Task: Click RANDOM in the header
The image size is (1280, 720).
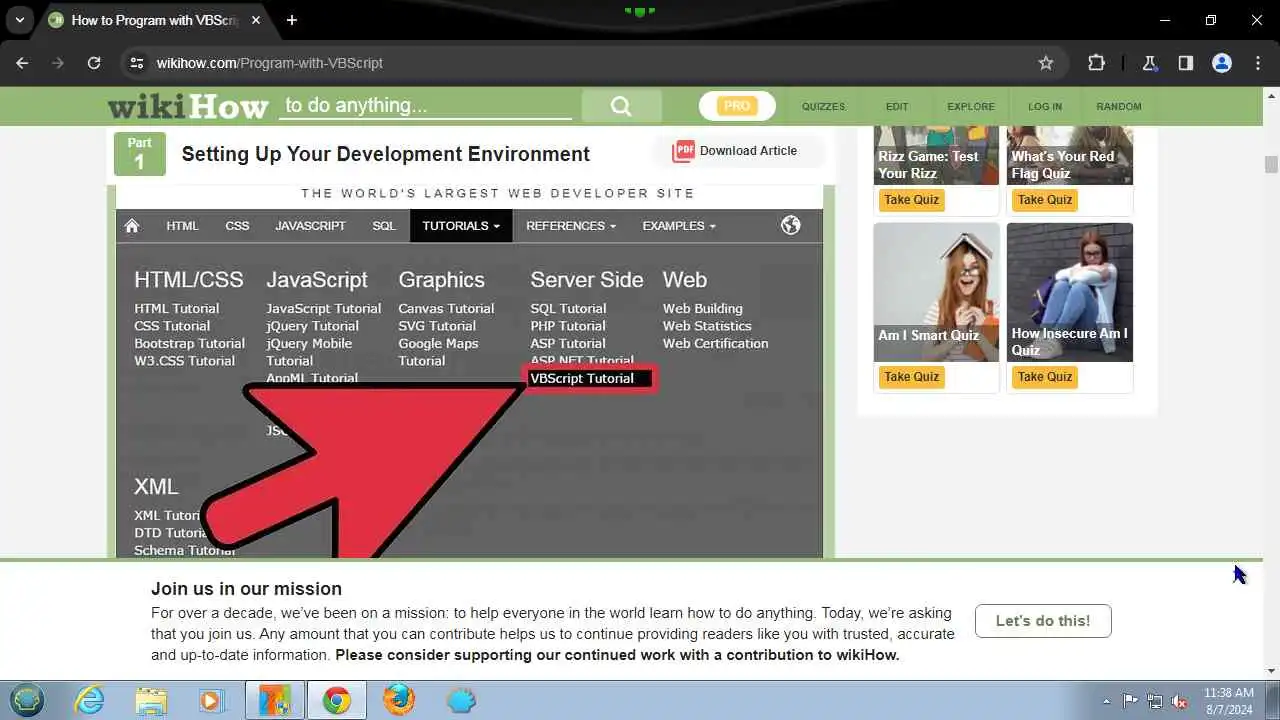Action: tap(1118, 106)
